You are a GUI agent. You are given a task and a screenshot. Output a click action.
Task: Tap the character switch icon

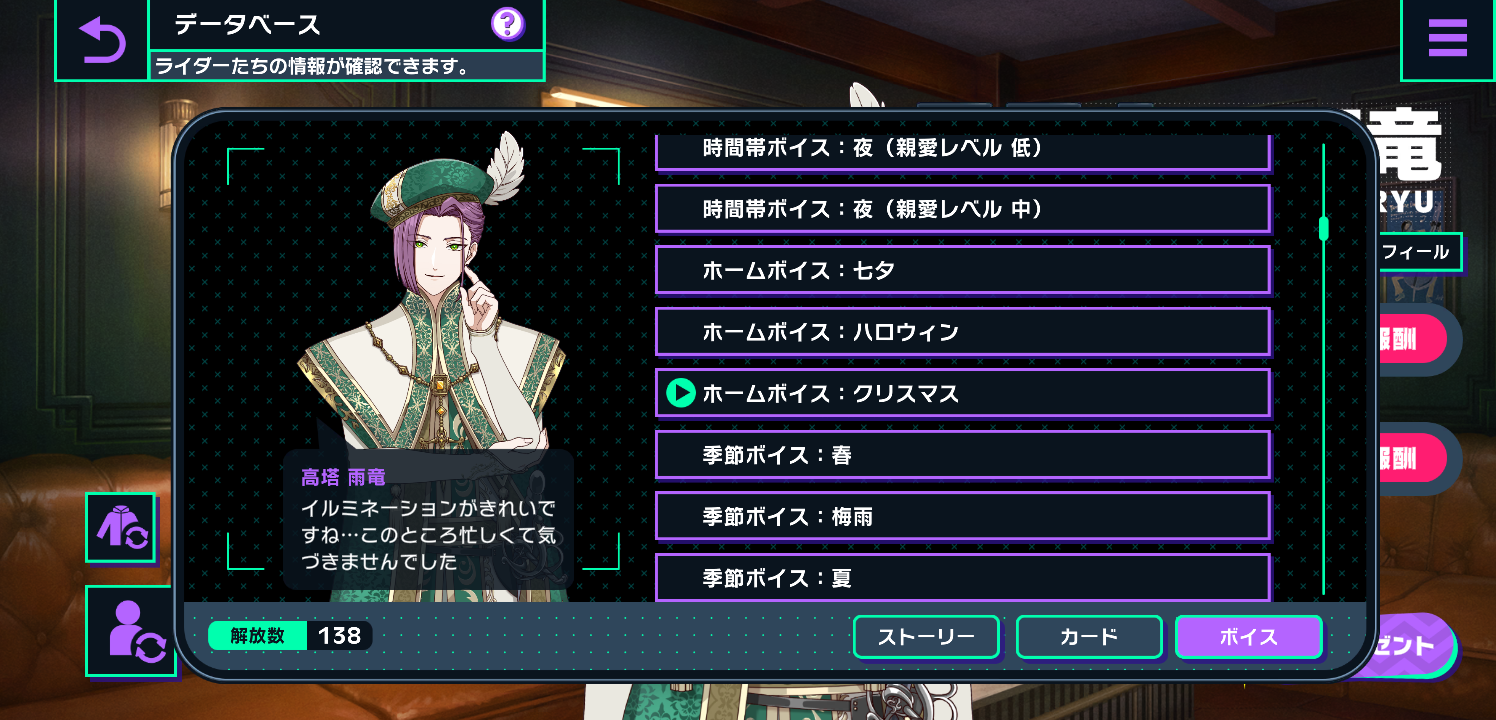[131, 631]
